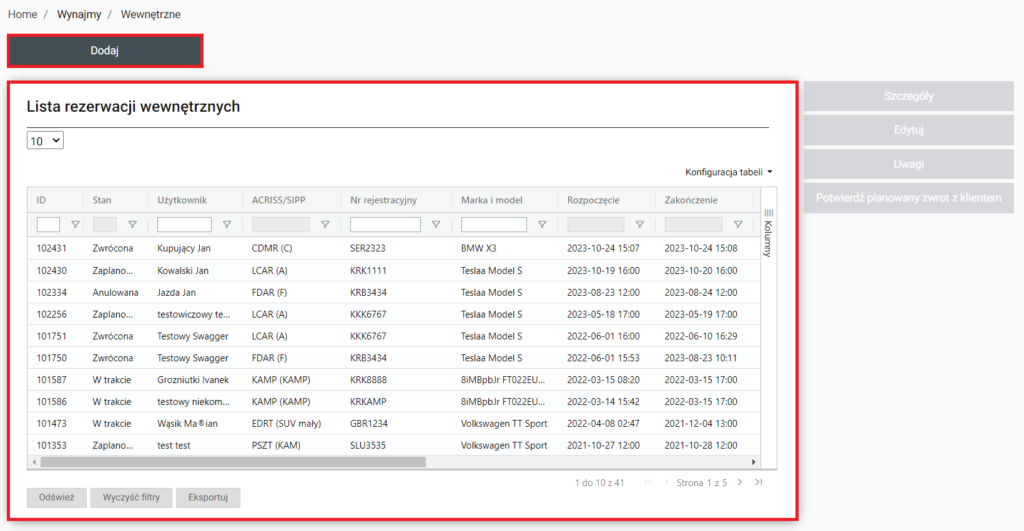The height and width of the screenshot is (531, 1024).
Task: Open the Rozpoczęcie column filter icon
Action: pyautogui.click(x=640, y=225)
